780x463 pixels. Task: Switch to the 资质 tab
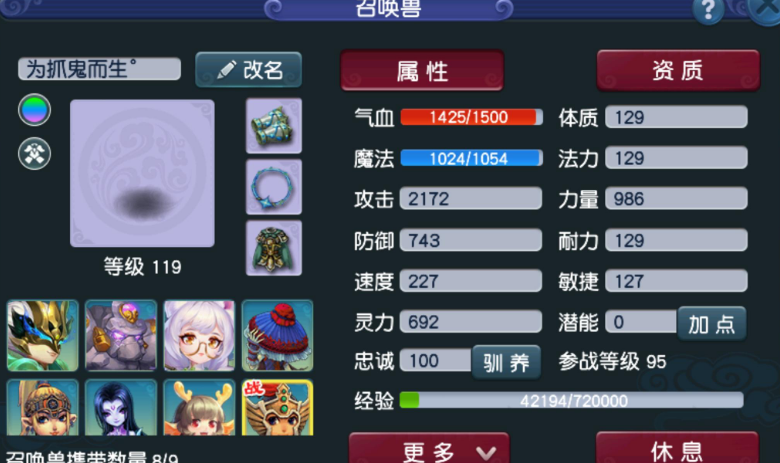tap(678, 70)
